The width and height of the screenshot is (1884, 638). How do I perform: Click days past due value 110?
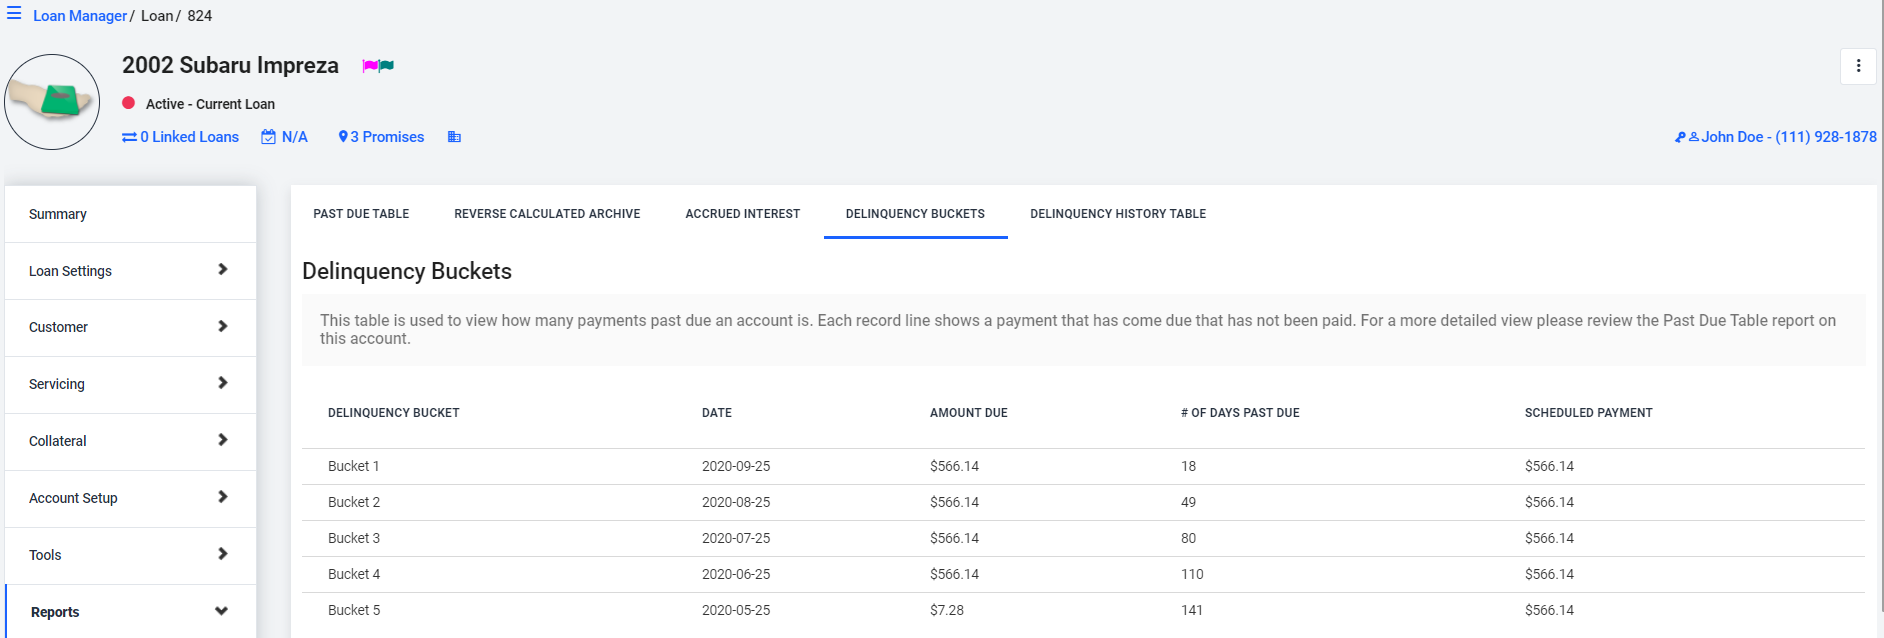click(x=1192, y=574)
